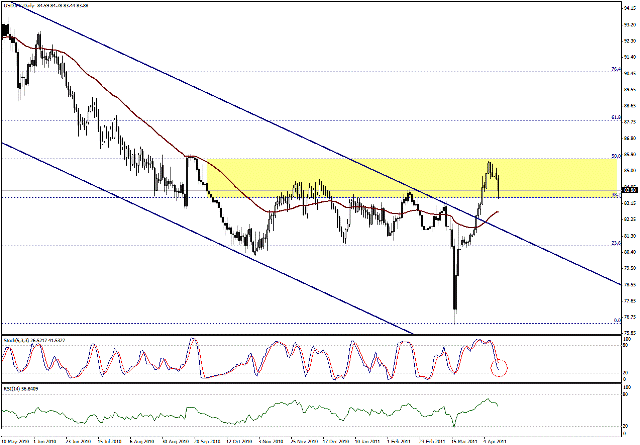Image resolution: width=640 pixels, height=445 pixels.
Task: Click the 100 scale label of the stochastic panel
Action: tap(626, 340)
